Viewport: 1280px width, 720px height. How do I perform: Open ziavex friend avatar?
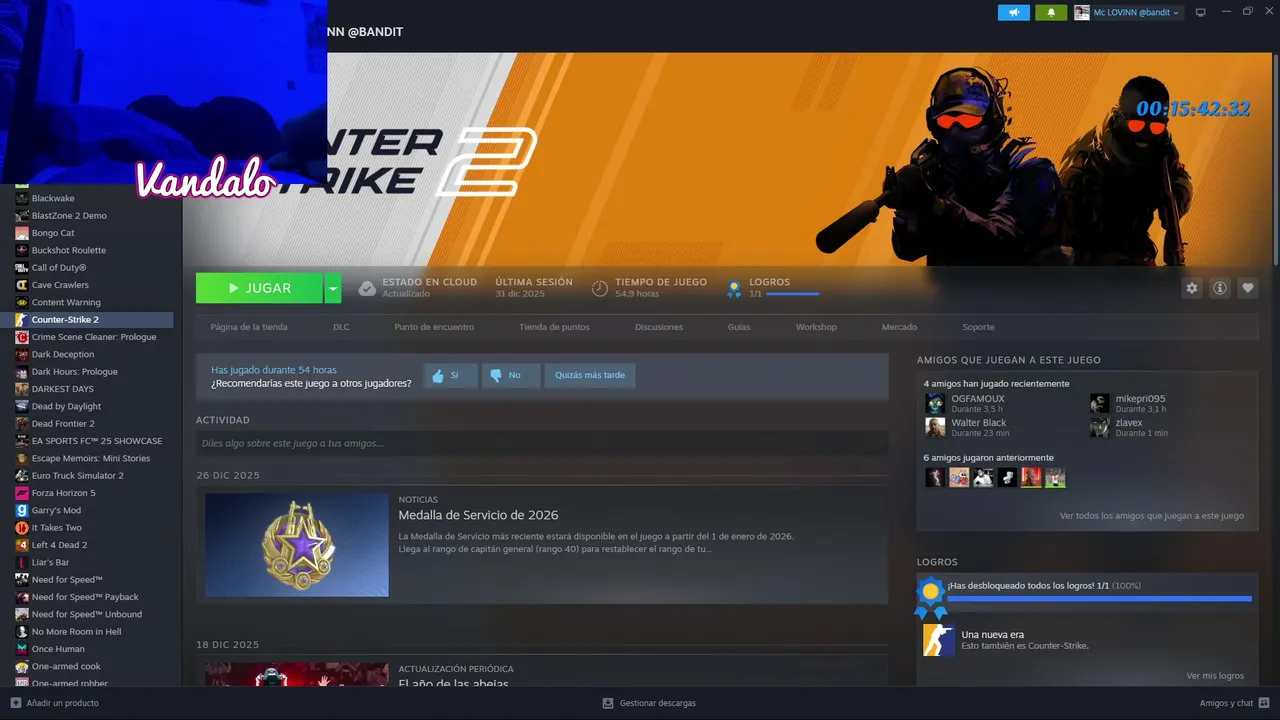pyautogui.click(x=1100, y=427)
